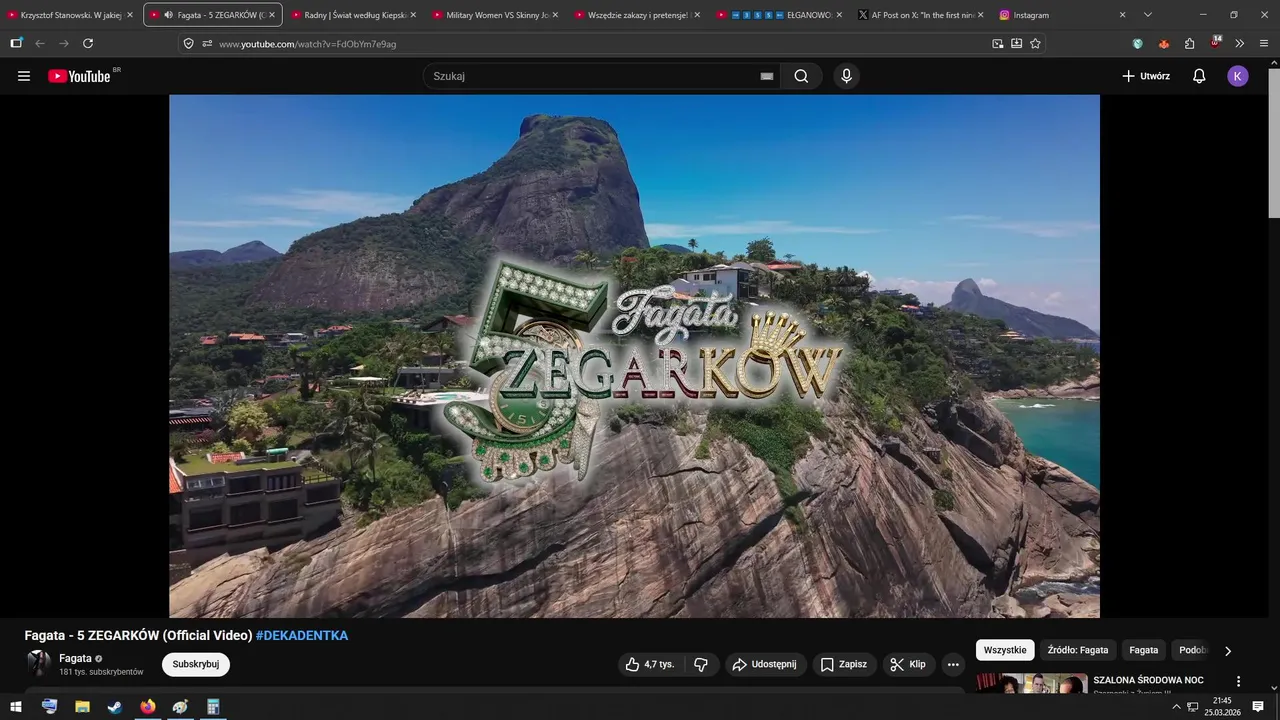Click the Klip scissors button
This screenshot has width=1280, height=720.
(x=908, y=664)
